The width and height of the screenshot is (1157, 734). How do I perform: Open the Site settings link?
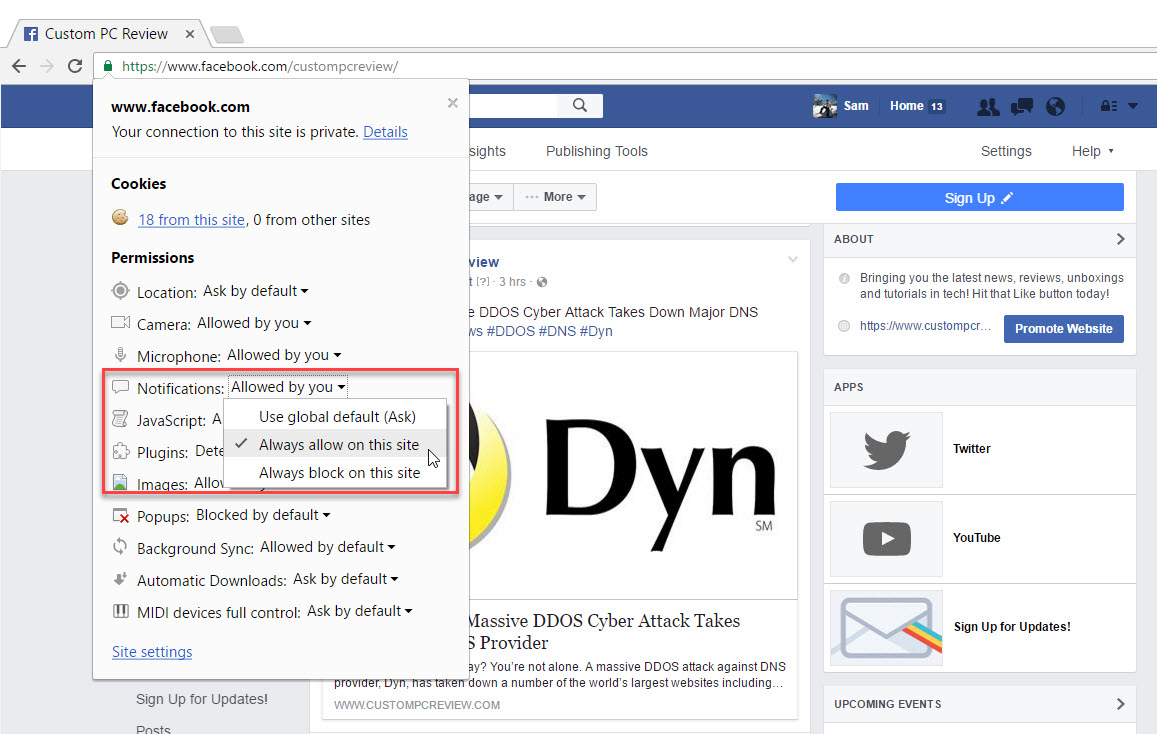[152, 651]
